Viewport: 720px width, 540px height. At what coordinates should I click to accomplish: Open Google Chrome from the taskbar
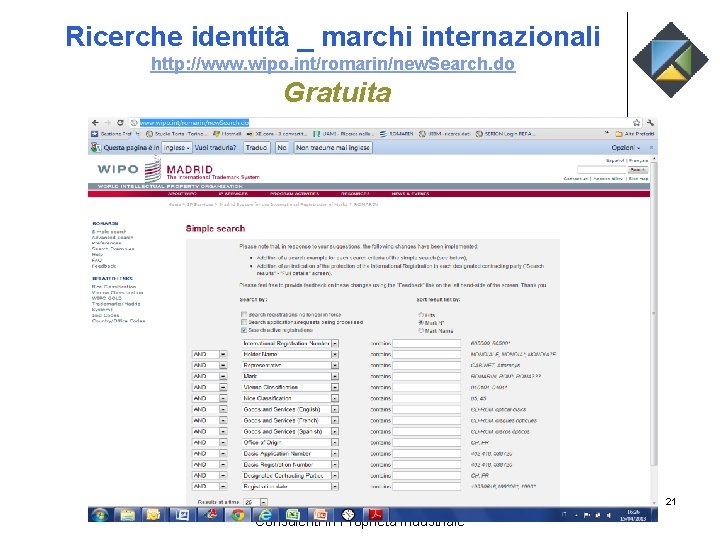[x=237, y=515]
